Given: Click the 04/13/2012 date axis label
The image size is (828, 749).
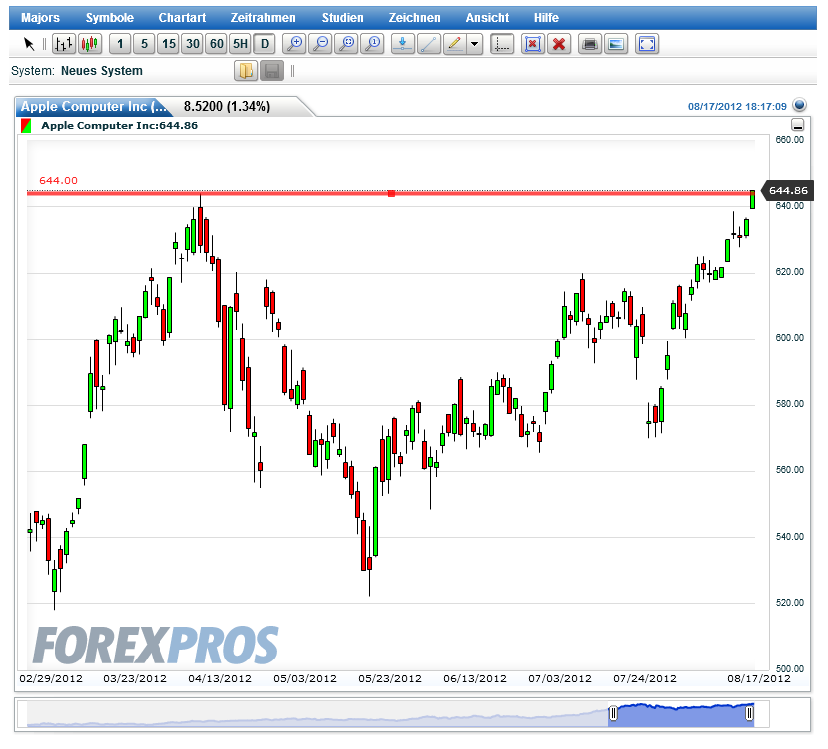Looking at the screenshot, I should (220, 679).
